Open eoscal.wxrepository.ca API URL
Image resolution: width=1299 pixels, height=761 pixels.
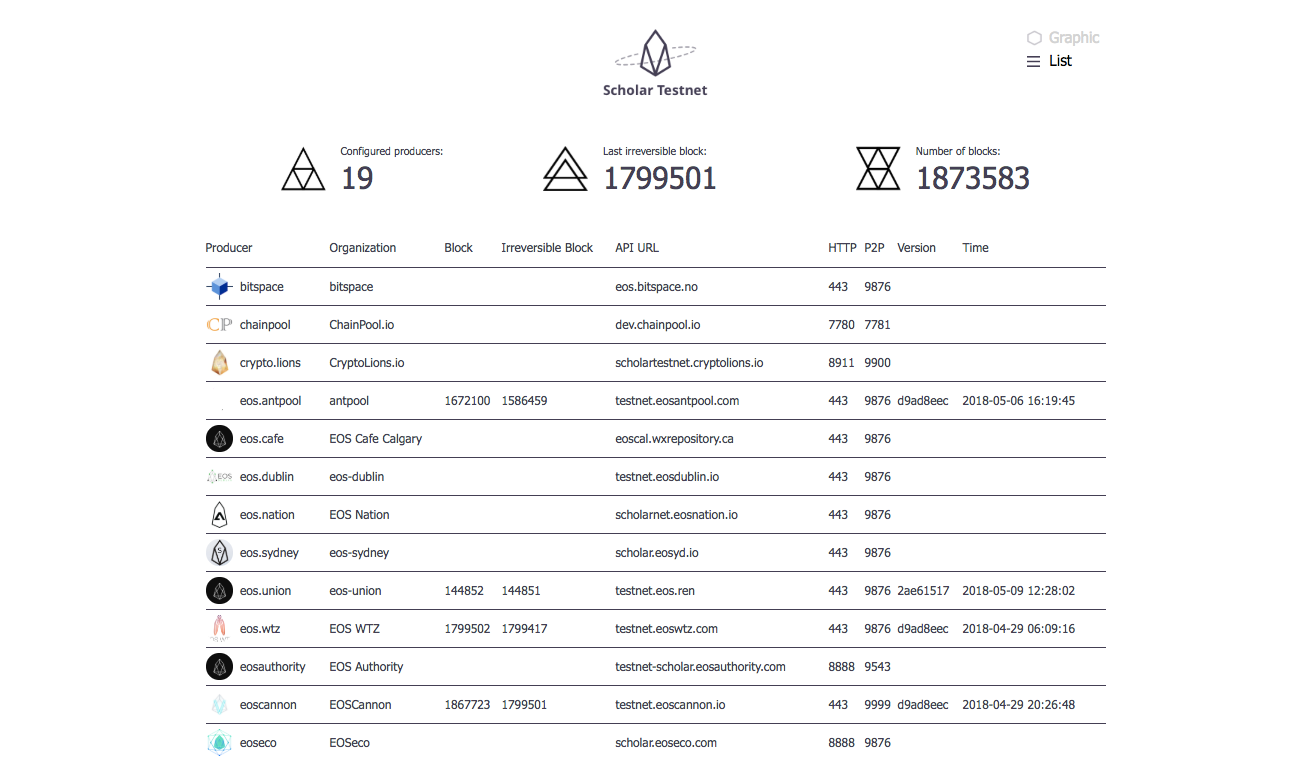[x=675, y=439]
